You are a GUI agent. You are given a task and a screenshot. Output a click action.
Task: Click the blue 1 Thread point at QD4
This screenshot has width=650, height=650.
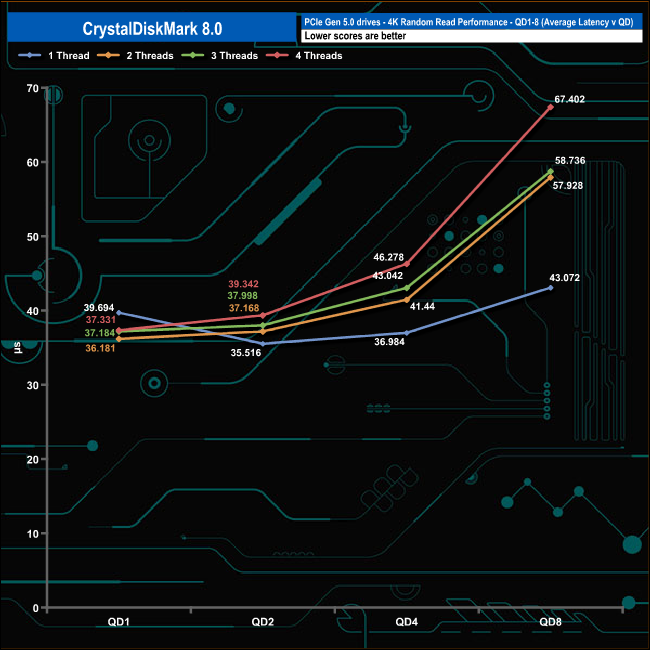(x=407, y=333)
